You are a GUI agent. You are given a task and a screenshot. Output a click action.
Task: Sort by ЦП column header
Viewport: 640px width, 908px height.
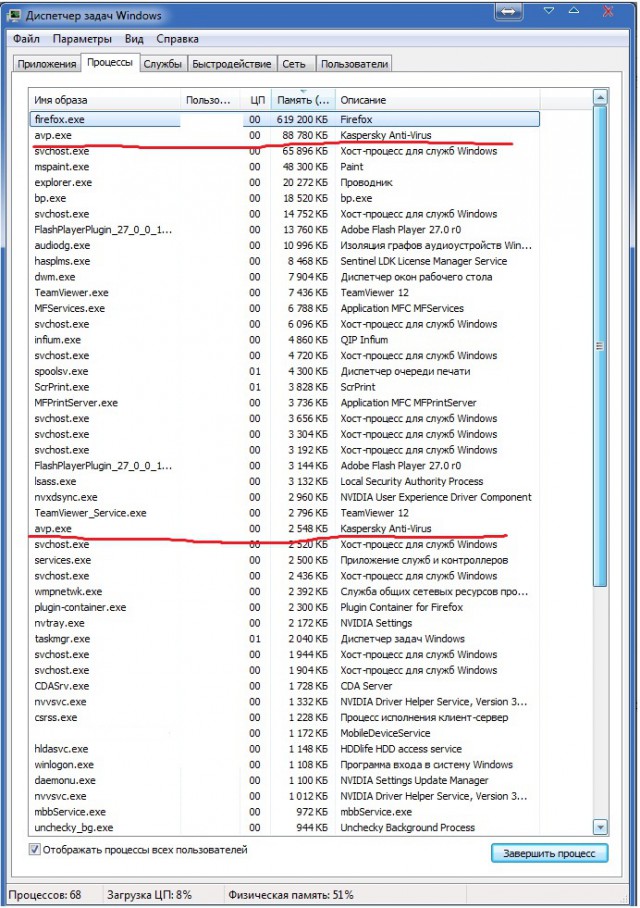[x=257, y=100]
